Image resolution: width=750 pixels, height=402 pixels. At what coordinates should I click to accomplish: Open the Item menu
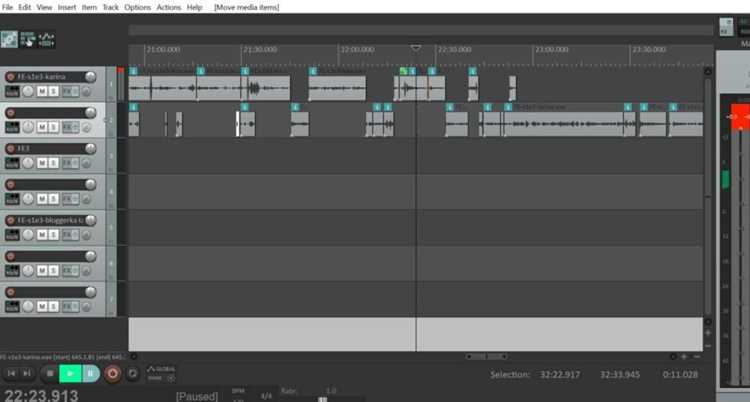click(89, 7)
